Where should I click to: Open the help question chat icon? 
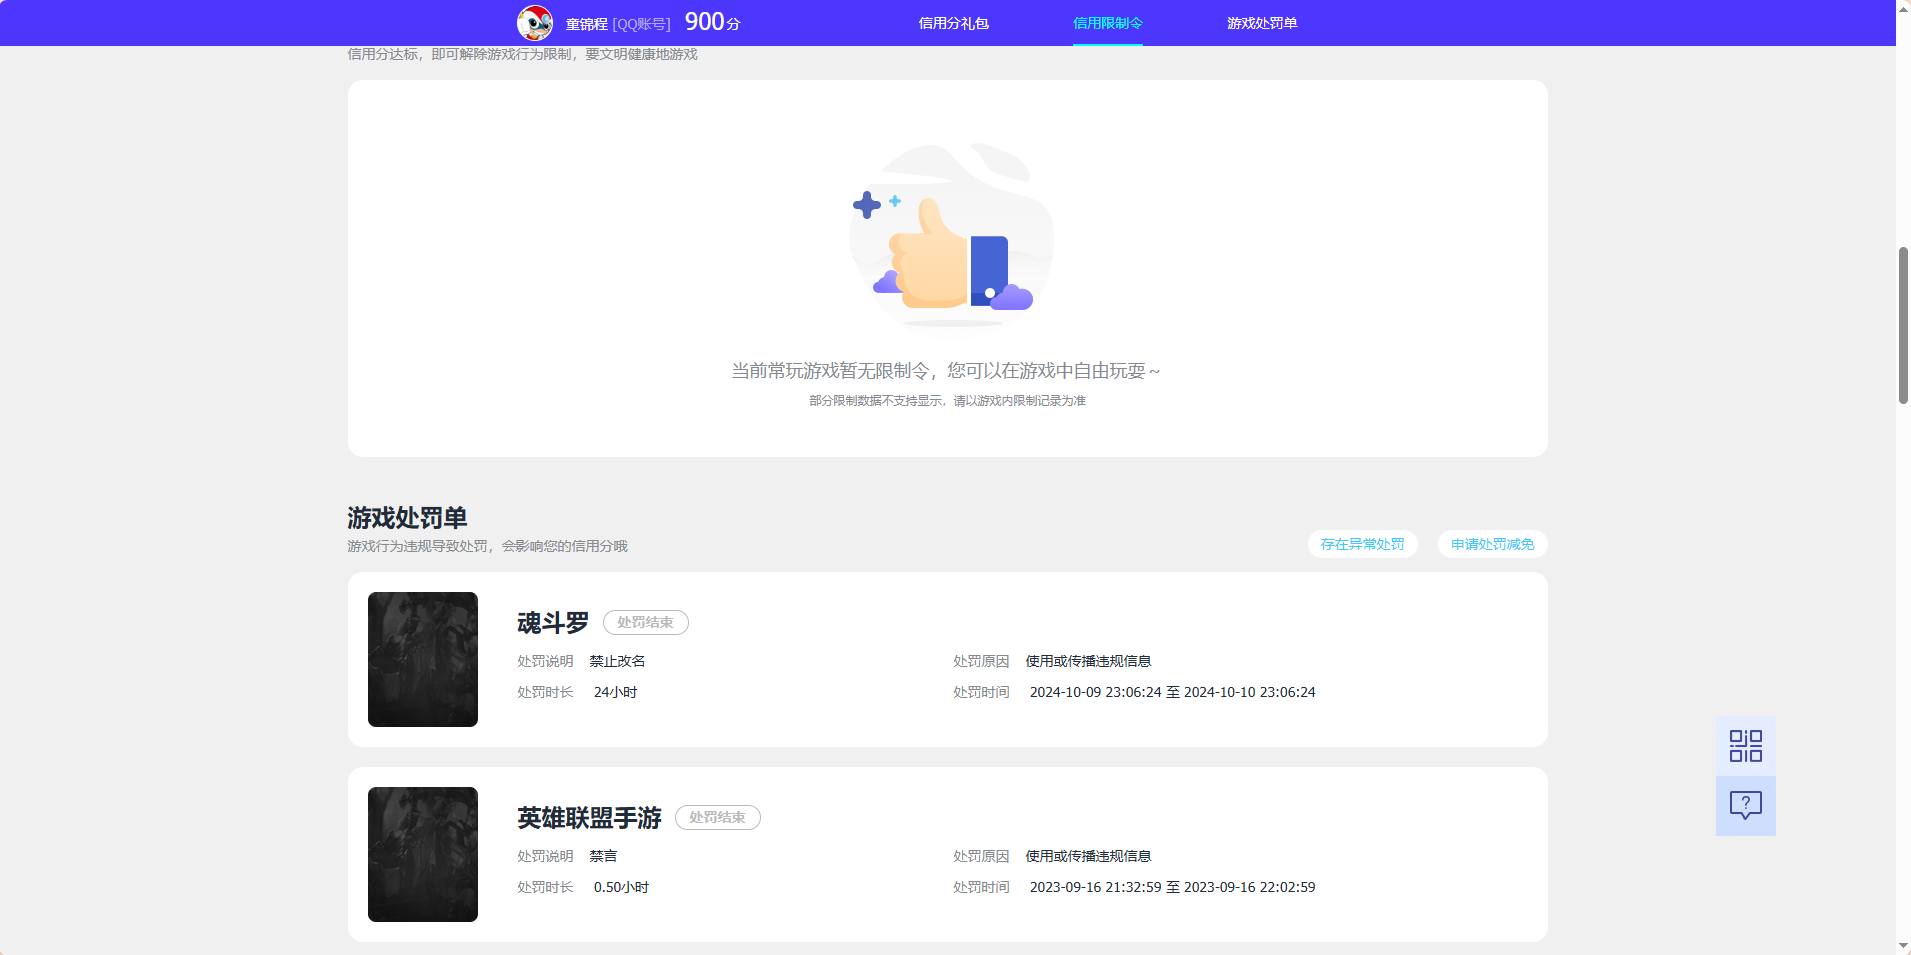click(x=1746, y=806)
